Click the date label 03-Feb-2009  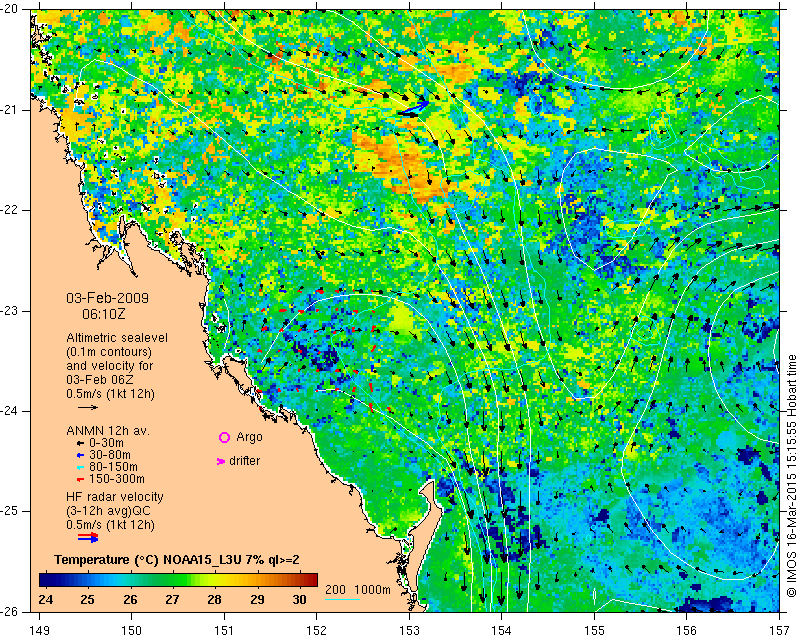pos(108,298)
